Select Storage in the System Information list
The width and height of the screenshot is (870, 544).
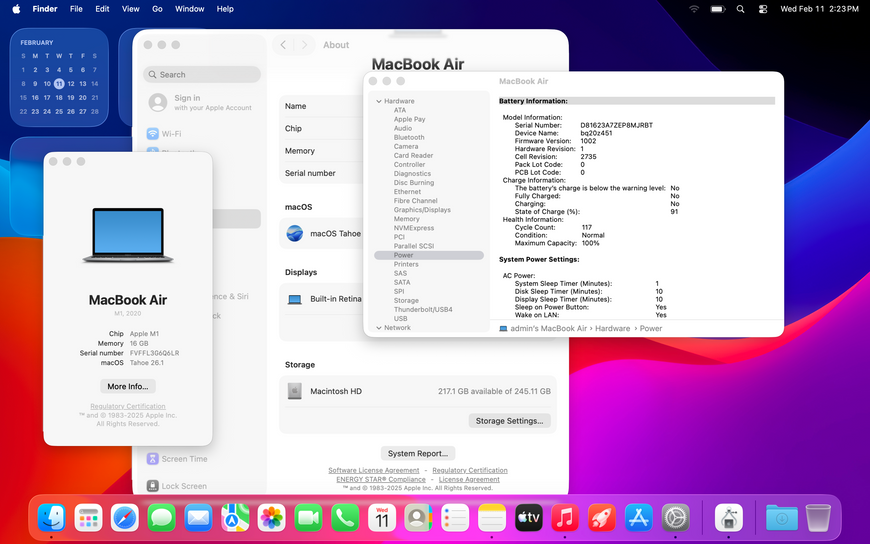click(406, 300)
